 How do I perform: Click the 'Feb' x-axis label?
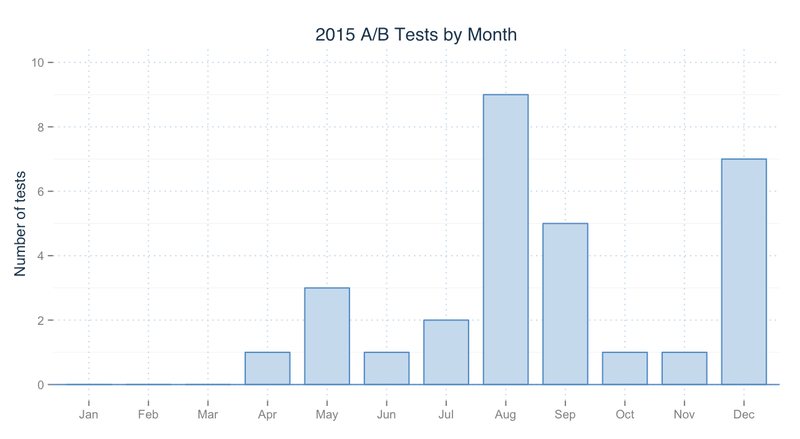click(x=148, y=414)
